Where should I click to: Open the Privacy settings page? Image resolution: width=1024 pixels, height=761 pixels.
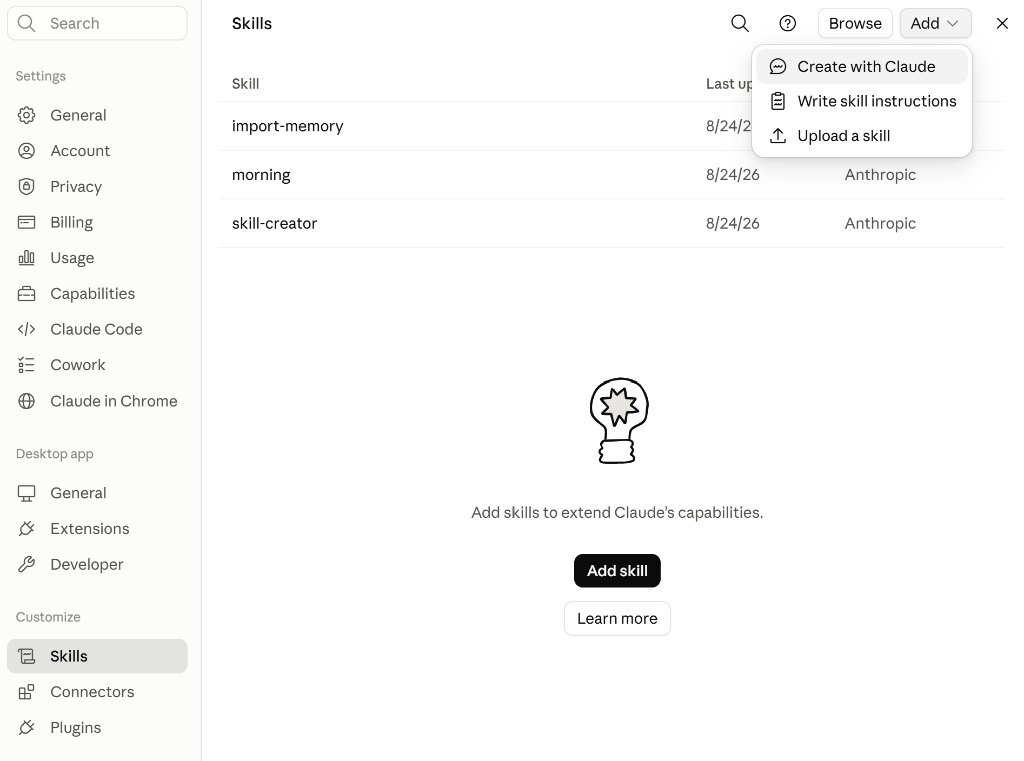(97, 187)
